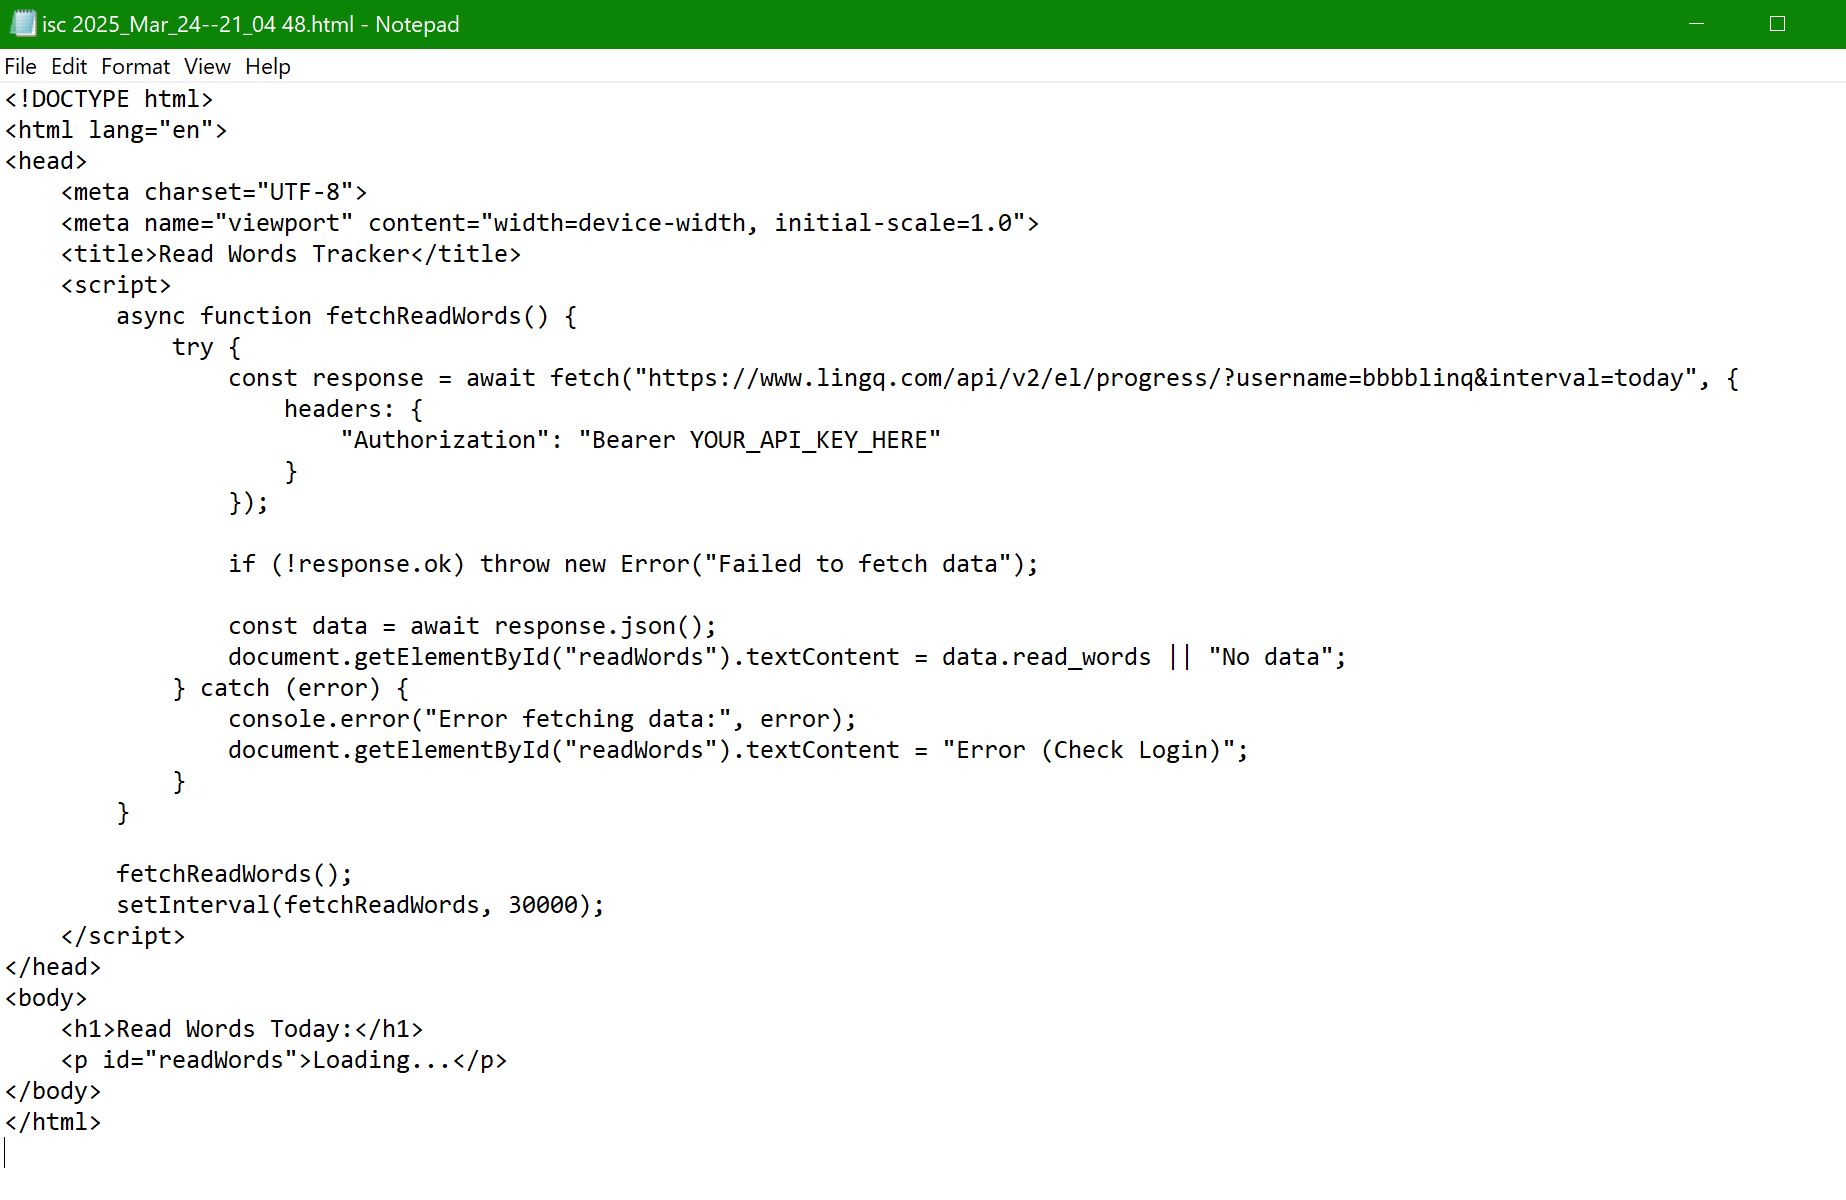Click the 'catch (error) {' line
Image resolution: width=1846 pixels, height=1200 pixels.
pos(291,688)
